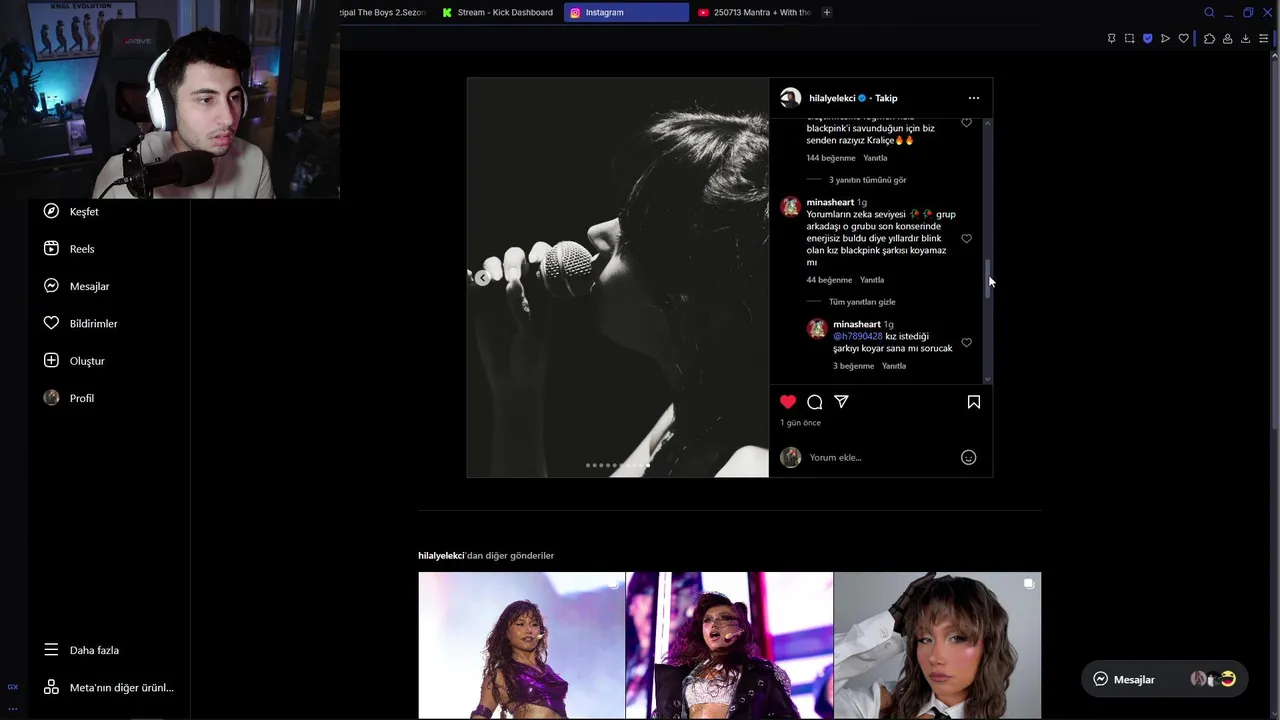Open the browser account profile icon
Image resolution: width=1280 pixels, height=720 pixels.
[x=1227, y=38]
